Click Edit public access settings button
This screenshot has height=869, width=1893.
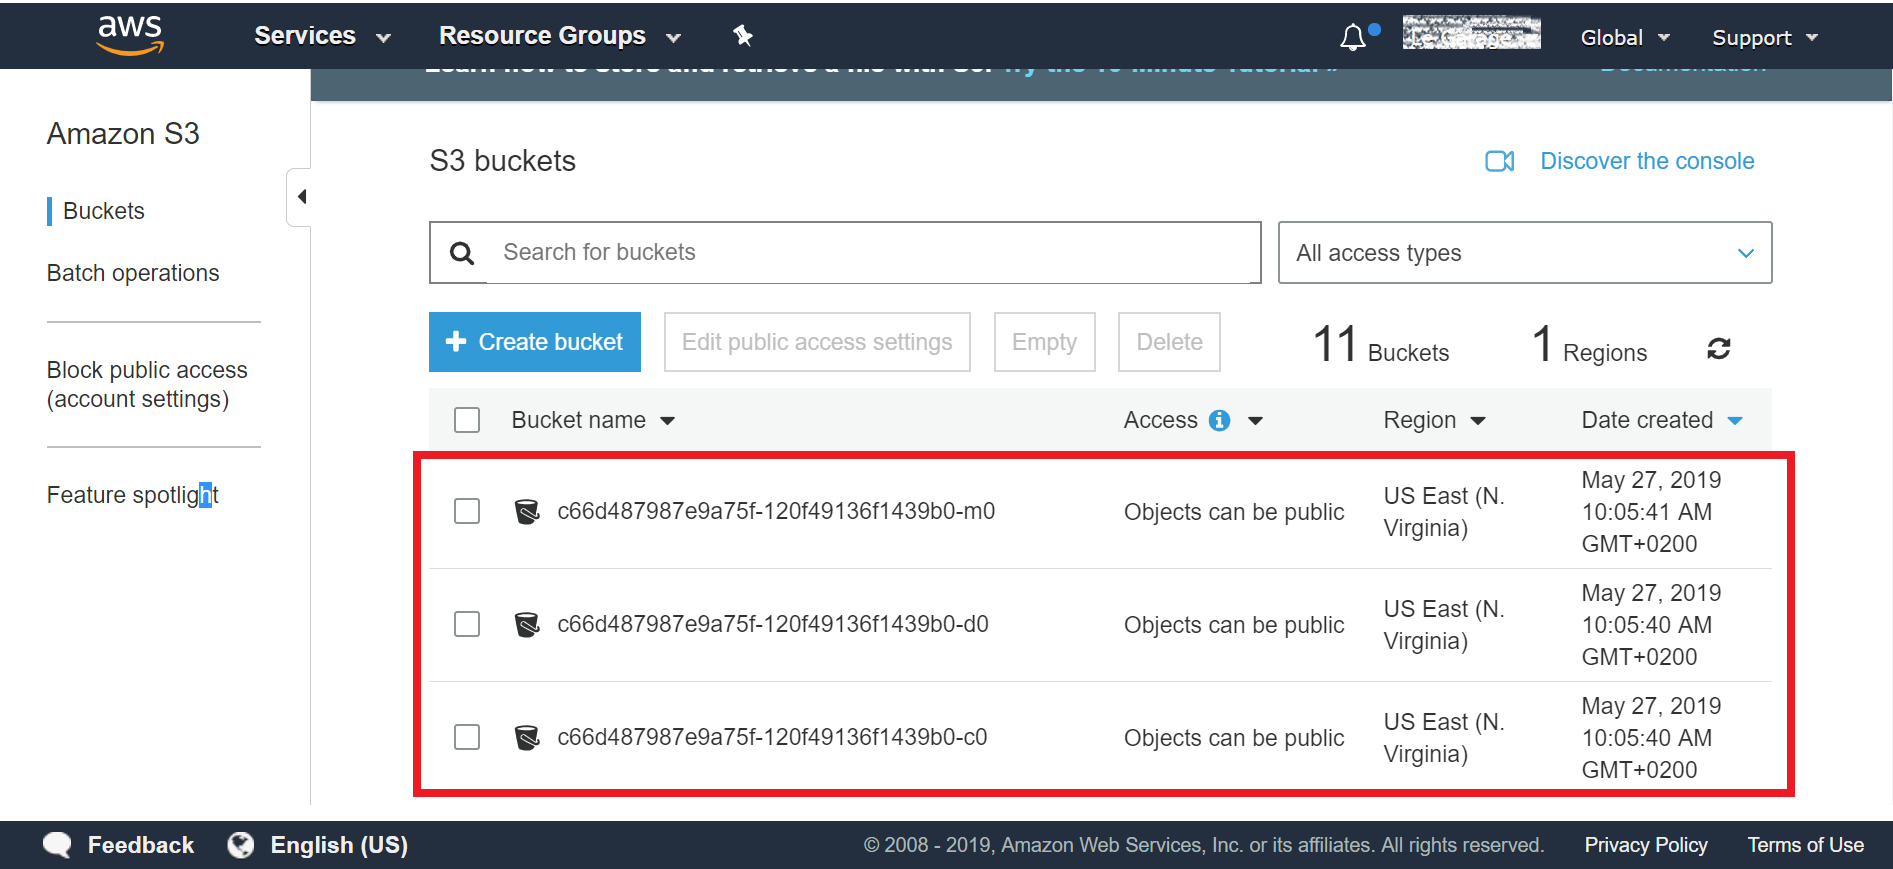click(x=817, y=342)
